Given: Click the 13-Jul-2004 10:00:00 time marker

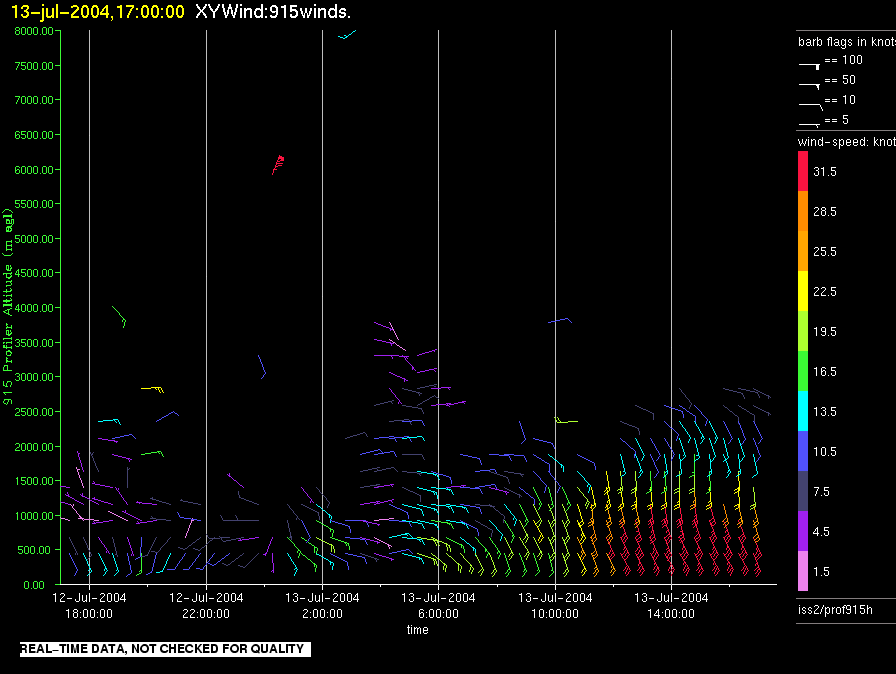Looking at the screenshot, I should click(555, 605).
